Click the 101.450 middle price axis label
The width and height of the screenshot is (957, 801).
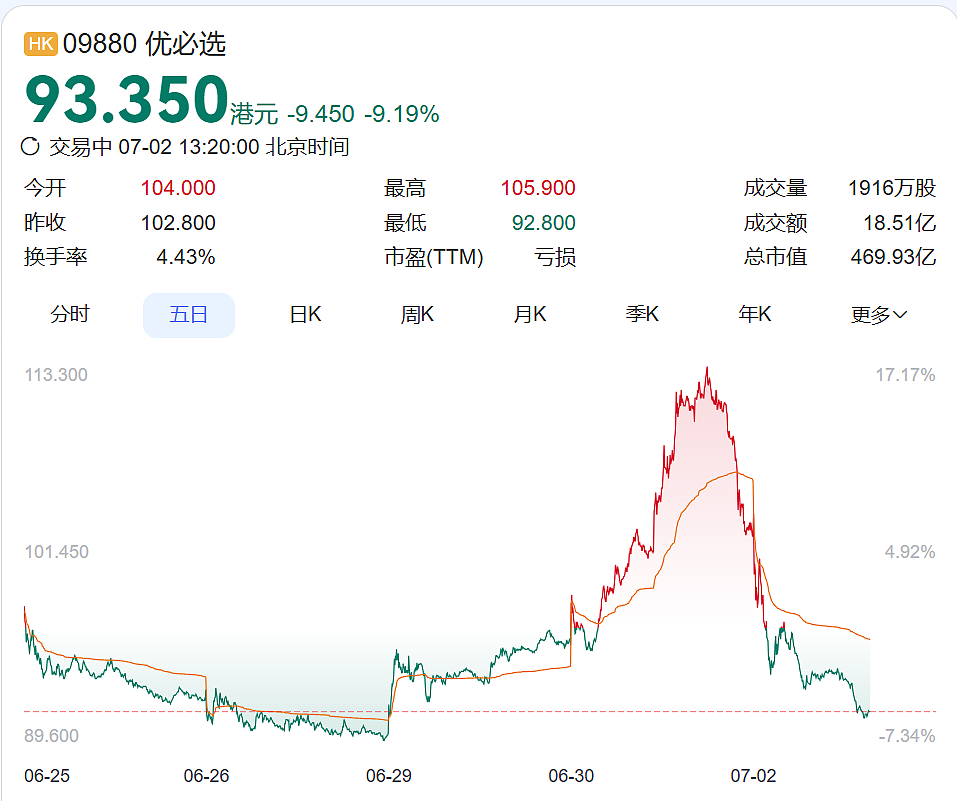(x=57, y=552)
